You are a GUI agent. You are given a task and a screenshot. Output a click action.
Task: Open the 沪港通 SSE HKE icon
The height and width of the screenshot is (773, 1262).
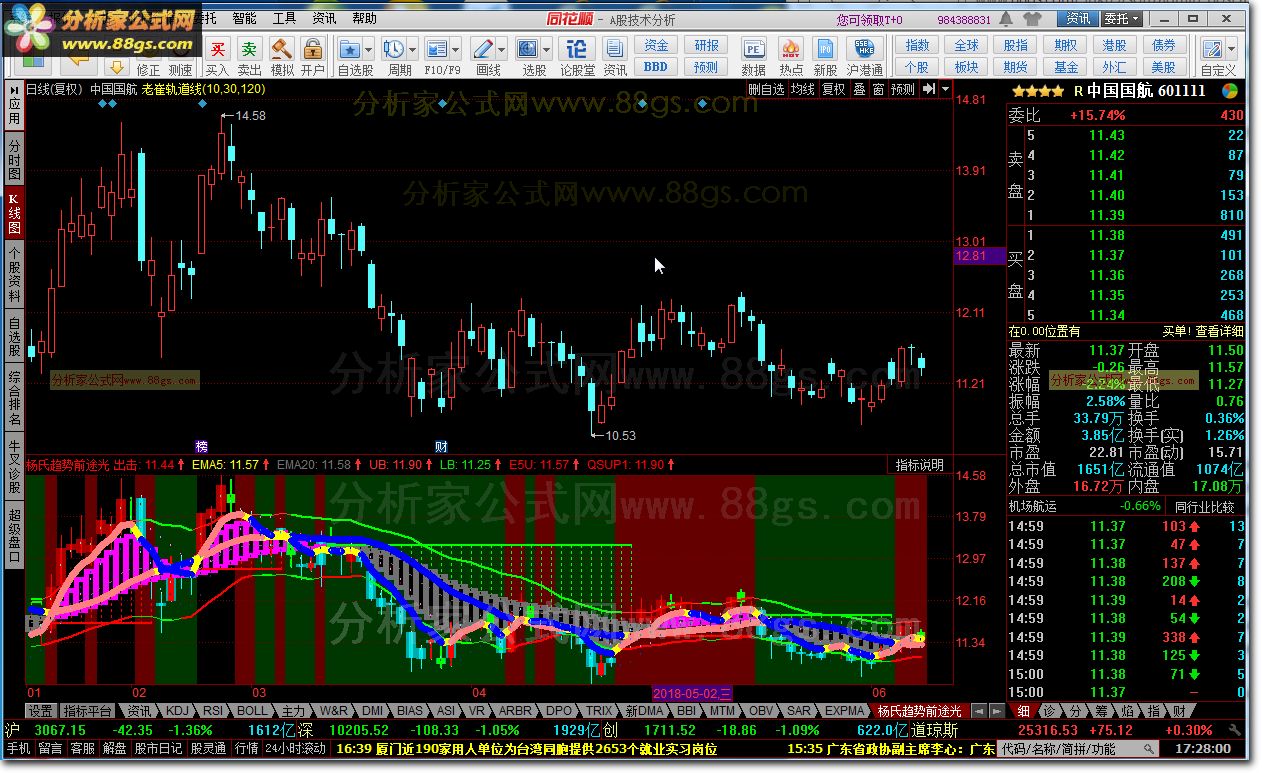(863, 49)
